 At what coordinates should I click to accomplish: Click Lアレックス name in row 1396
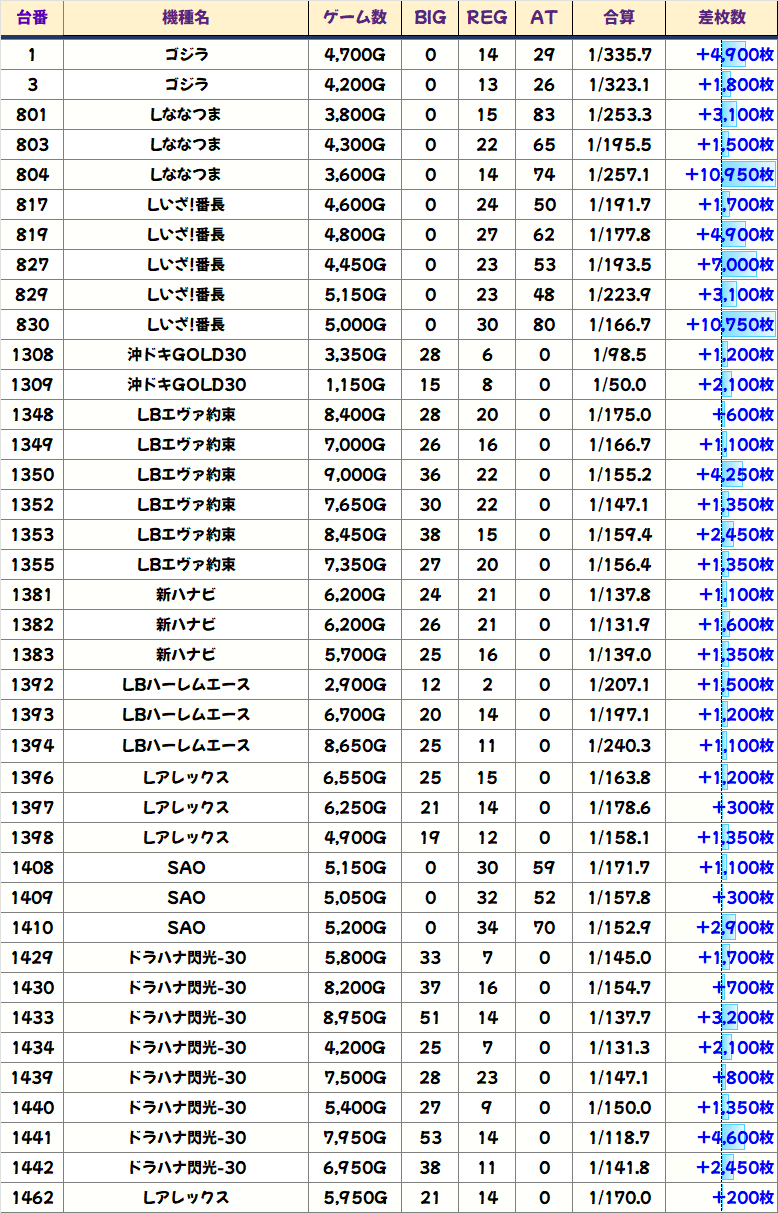pyautogui.click(x=186, y=777)
